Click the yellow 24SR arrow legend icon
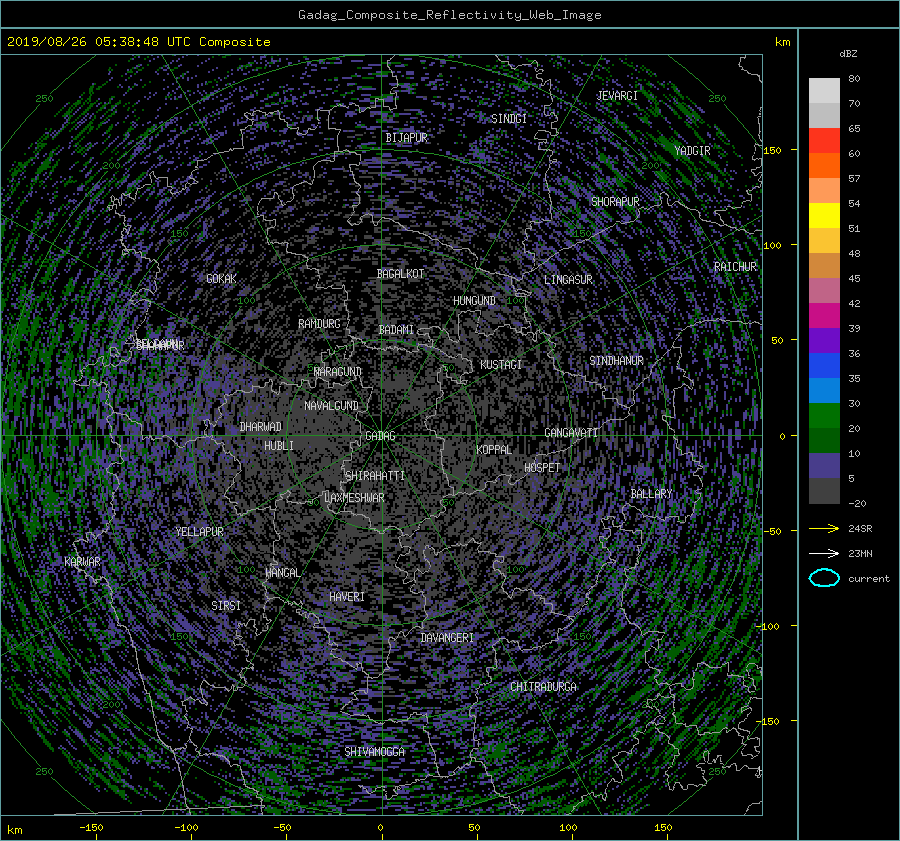The height and width of the screenshot is (841, 900). [x=824, y=528]
